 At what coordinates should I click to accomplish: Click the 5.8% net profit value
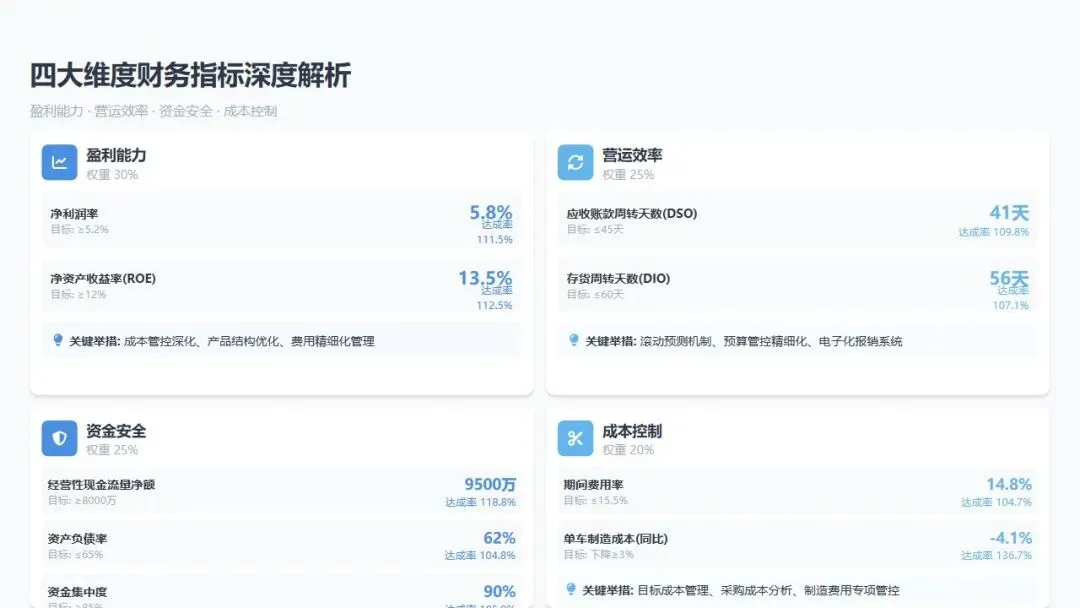[x=490, y=212]
